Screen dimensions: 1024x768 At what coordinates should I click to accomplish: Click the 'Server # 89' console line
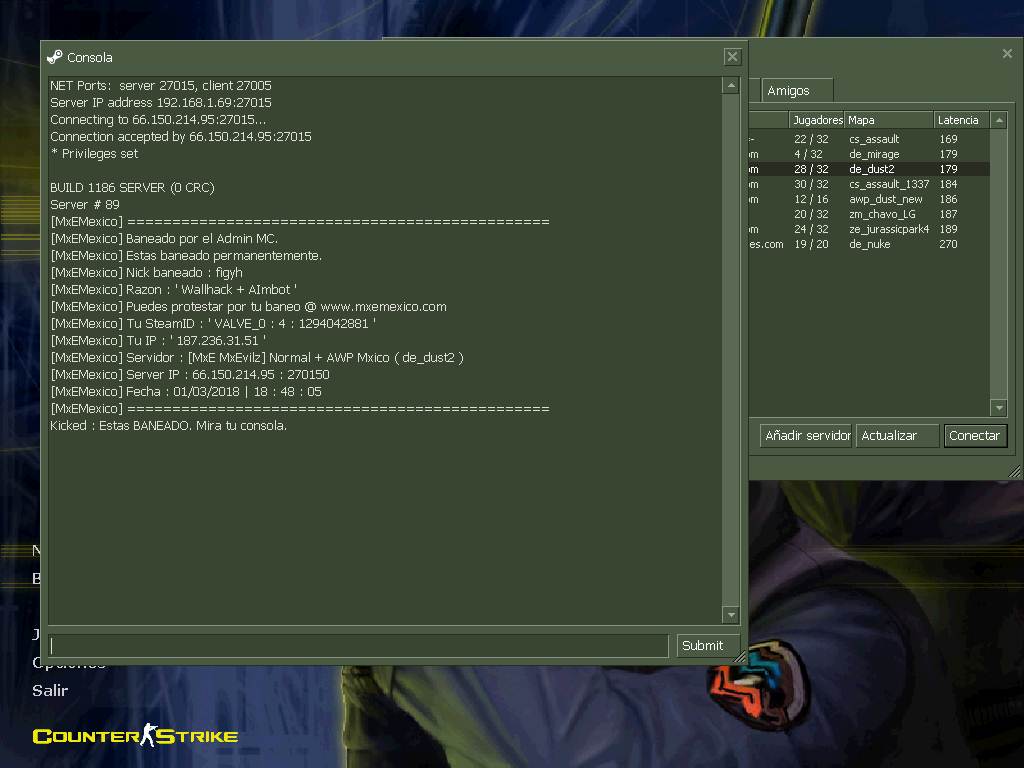(x=85, y=204)
